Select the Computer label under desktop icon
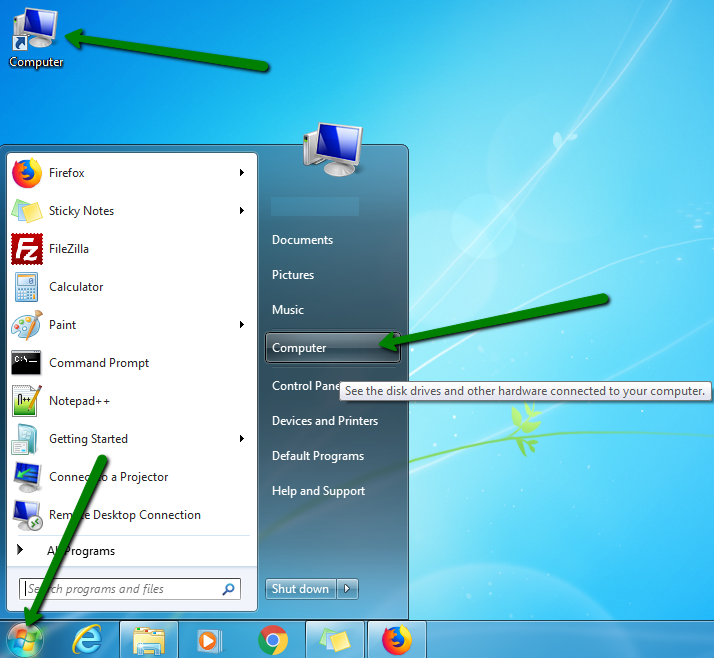Screen dimensions: 714x658 [36, 62]
